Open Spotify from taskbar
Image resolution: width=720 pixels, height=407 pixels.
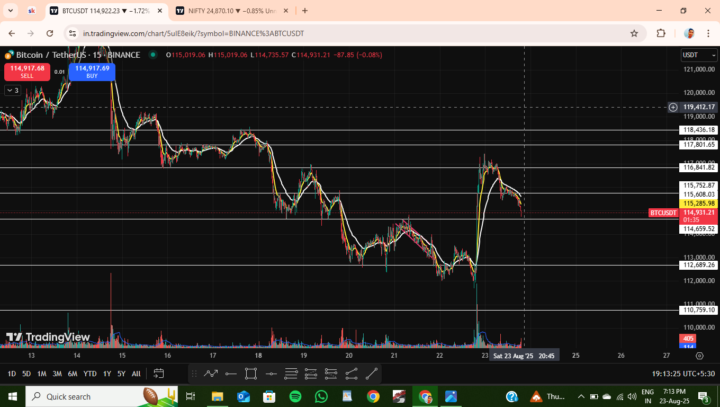pyautogui.click(x=295, y=396)
